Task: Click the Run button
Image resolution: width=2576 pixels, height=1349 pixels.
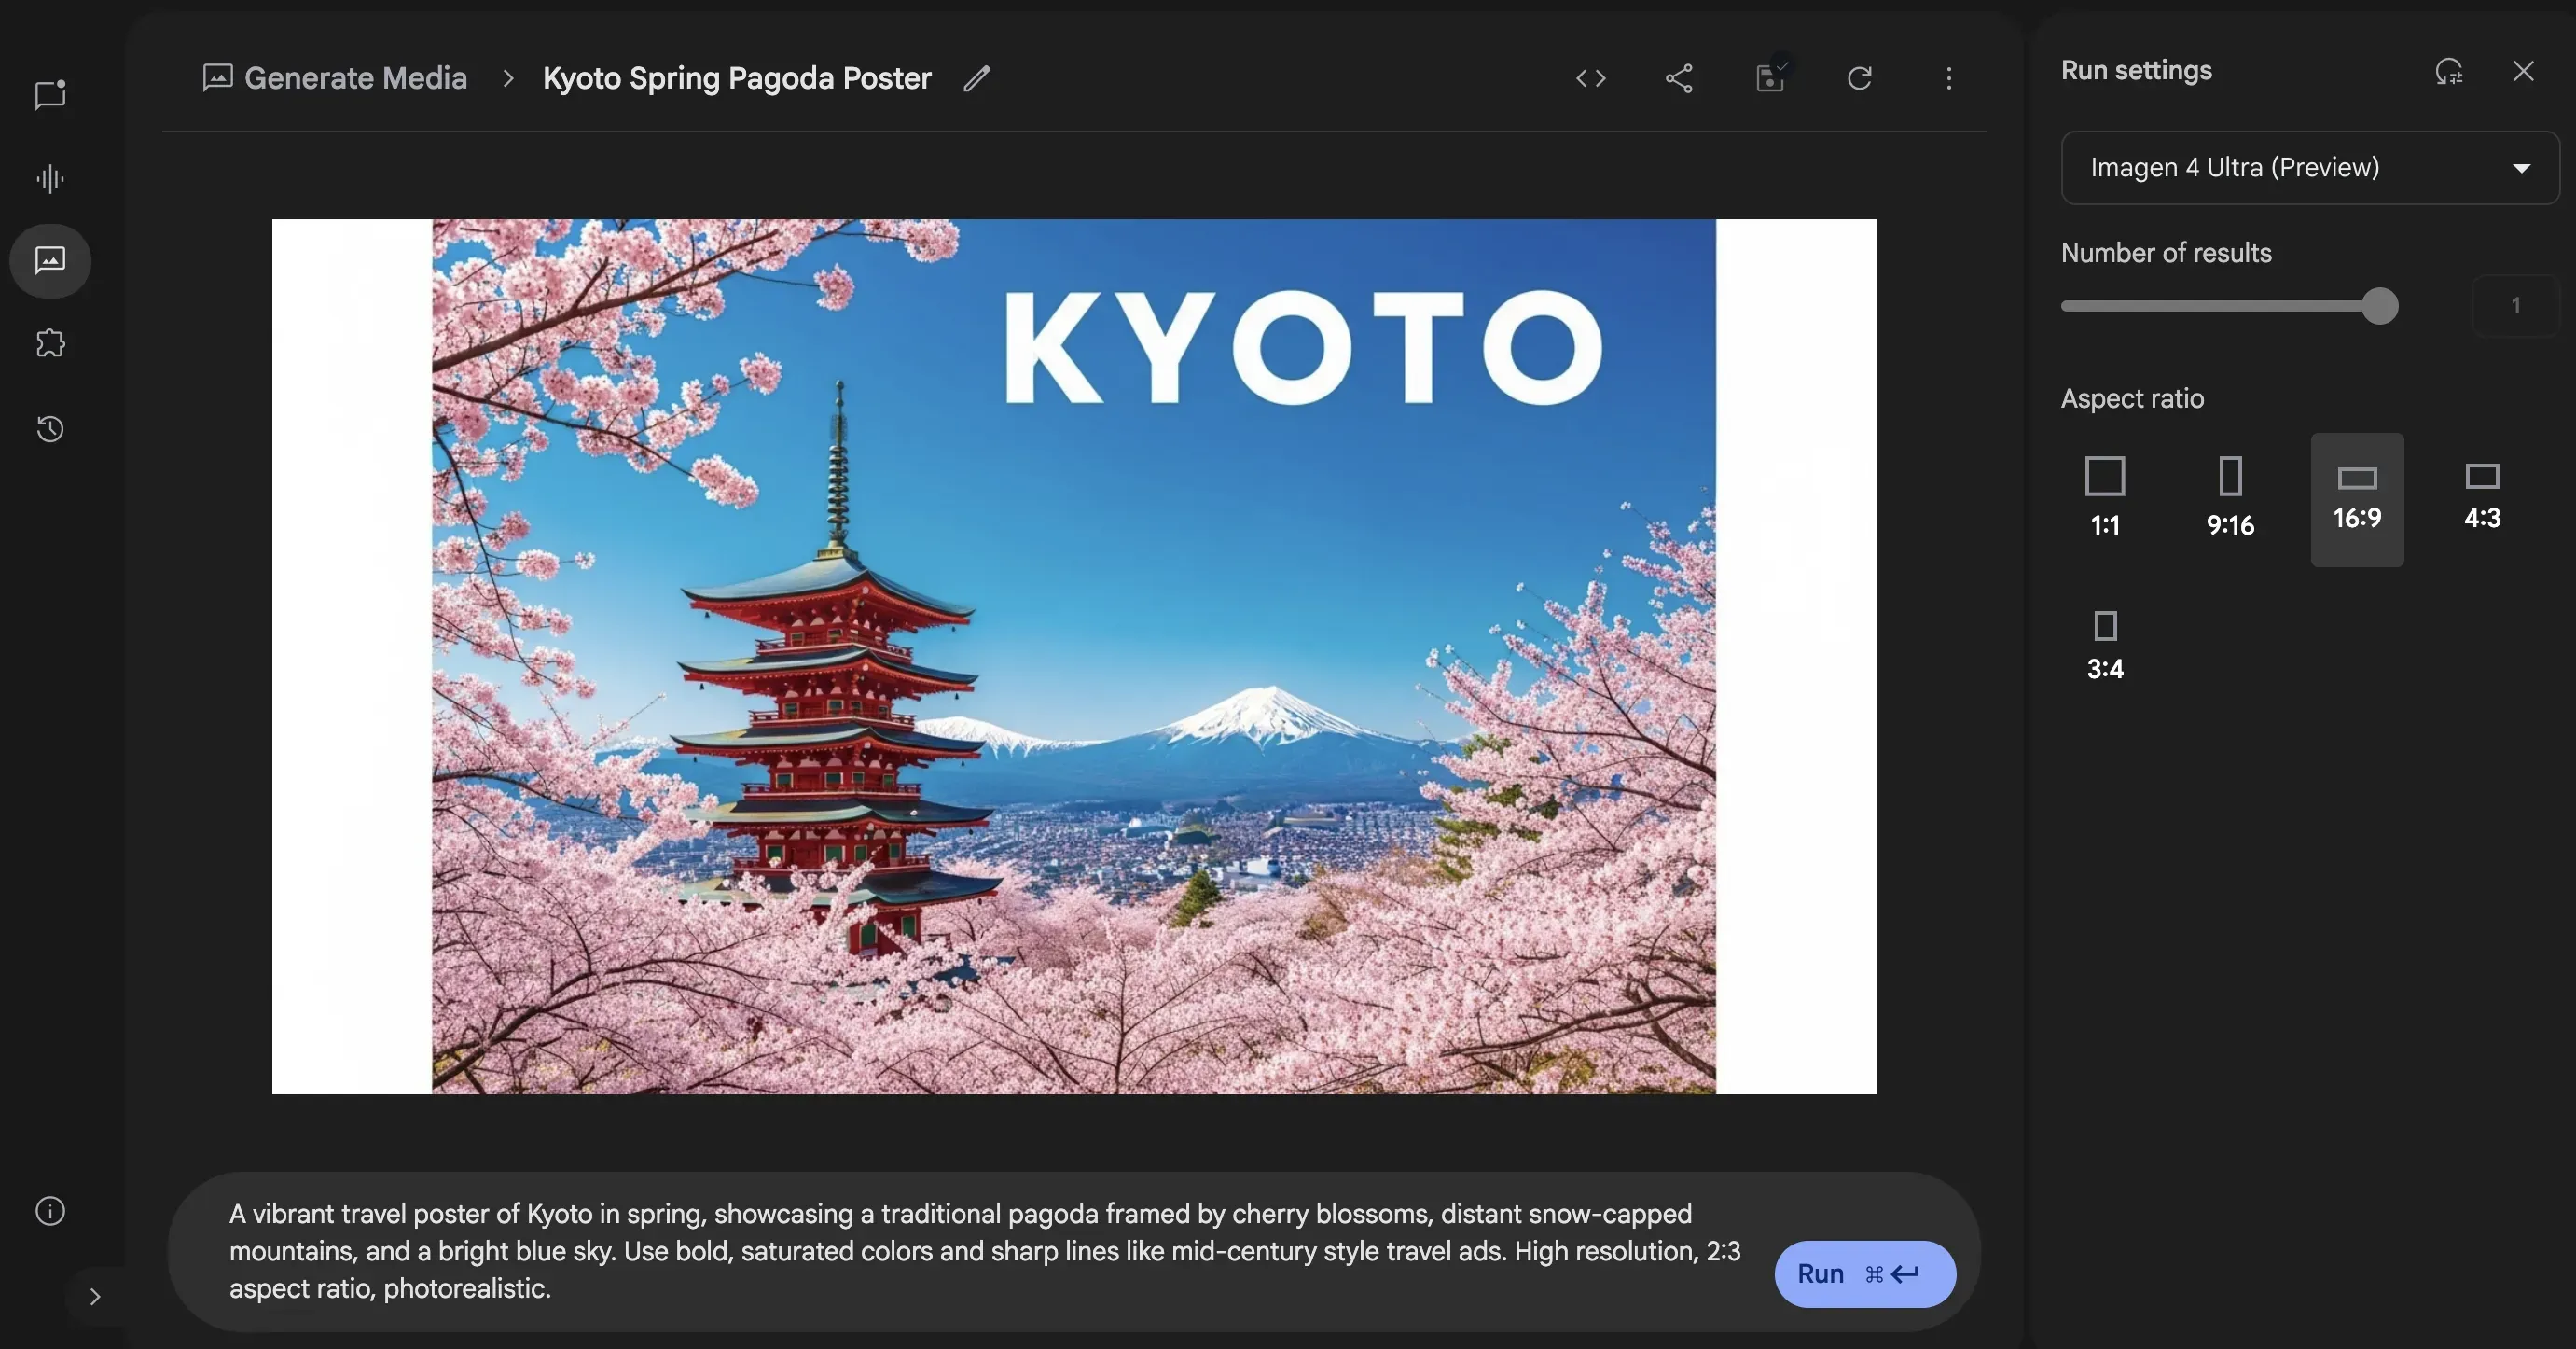Action: [1864, 1273]
